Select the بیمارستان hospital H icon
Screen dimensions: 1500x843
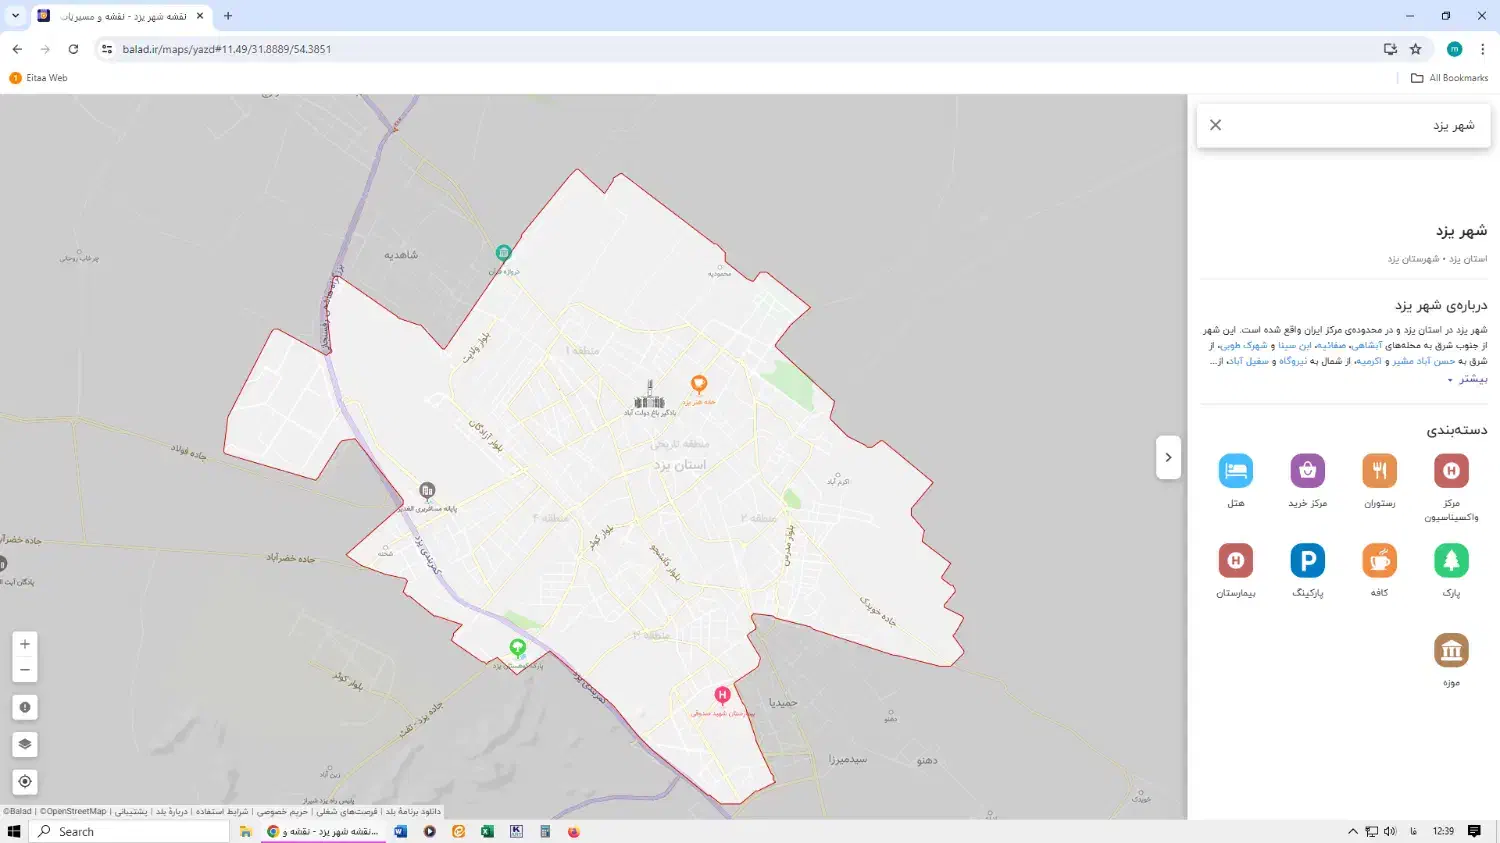pyautogui.click(x=1236, y=560)
